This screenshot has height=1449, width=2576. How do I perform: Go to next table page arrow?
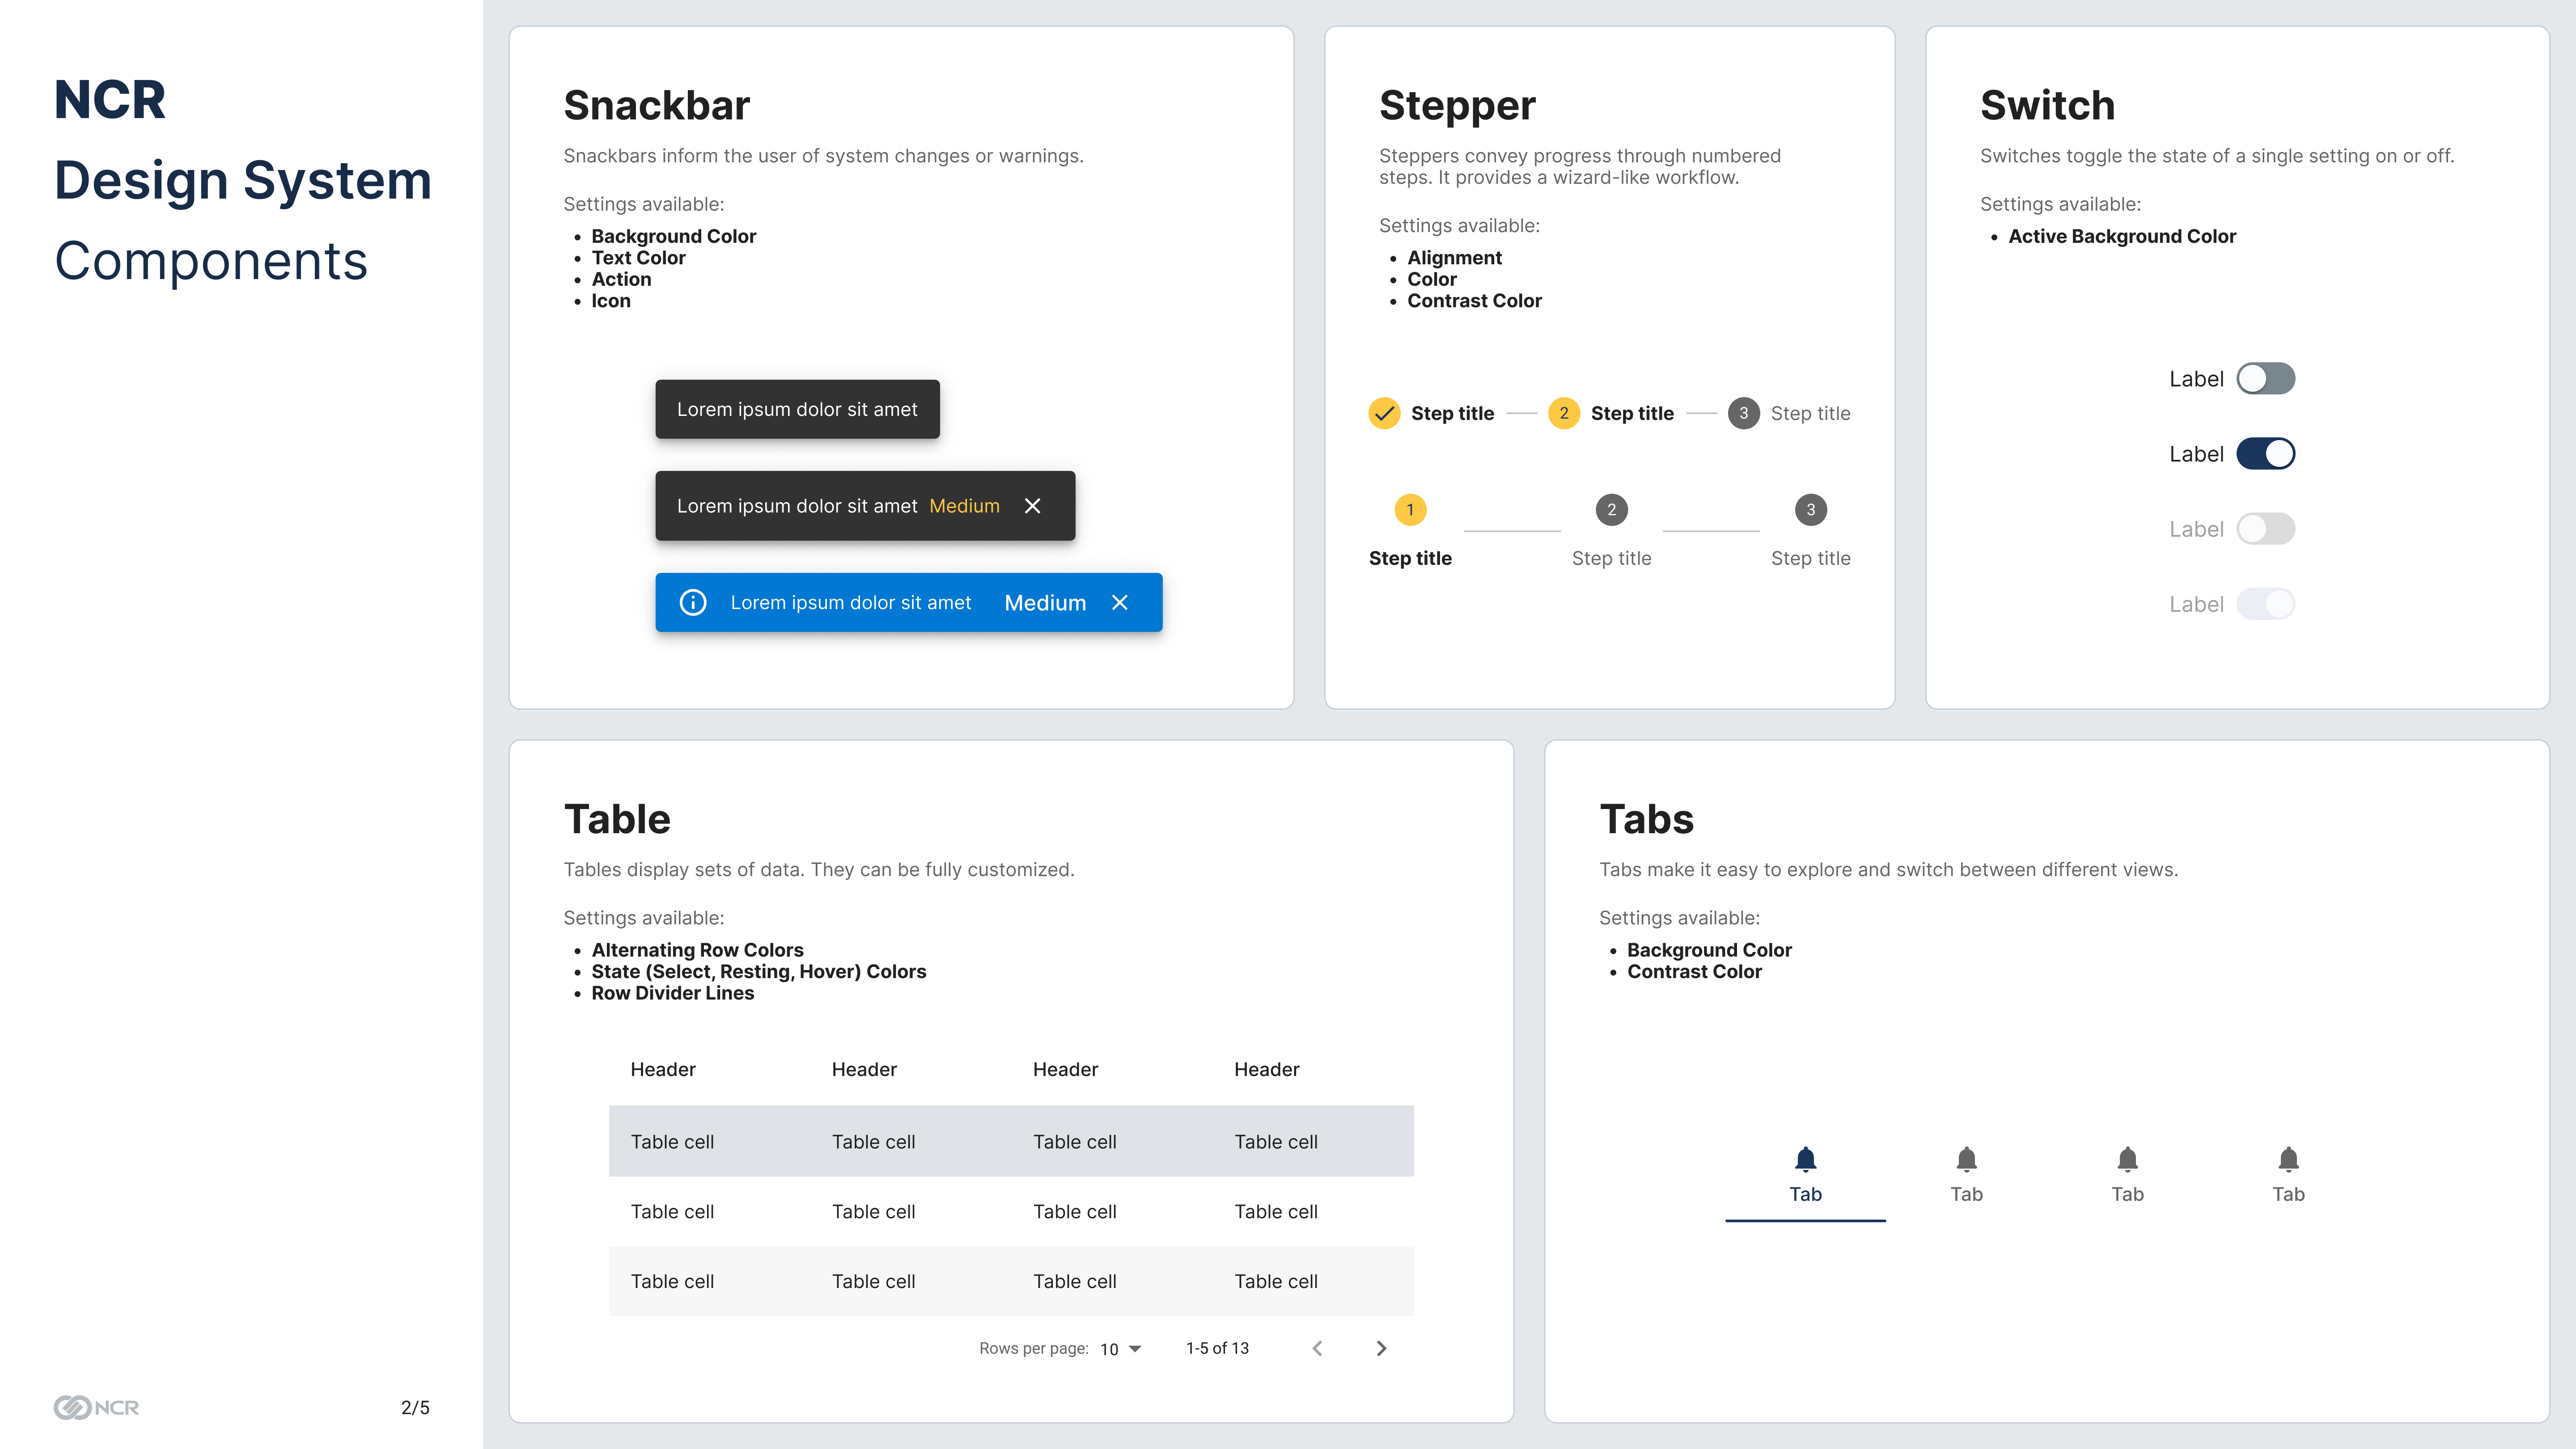click(x=1381, y=1348)
